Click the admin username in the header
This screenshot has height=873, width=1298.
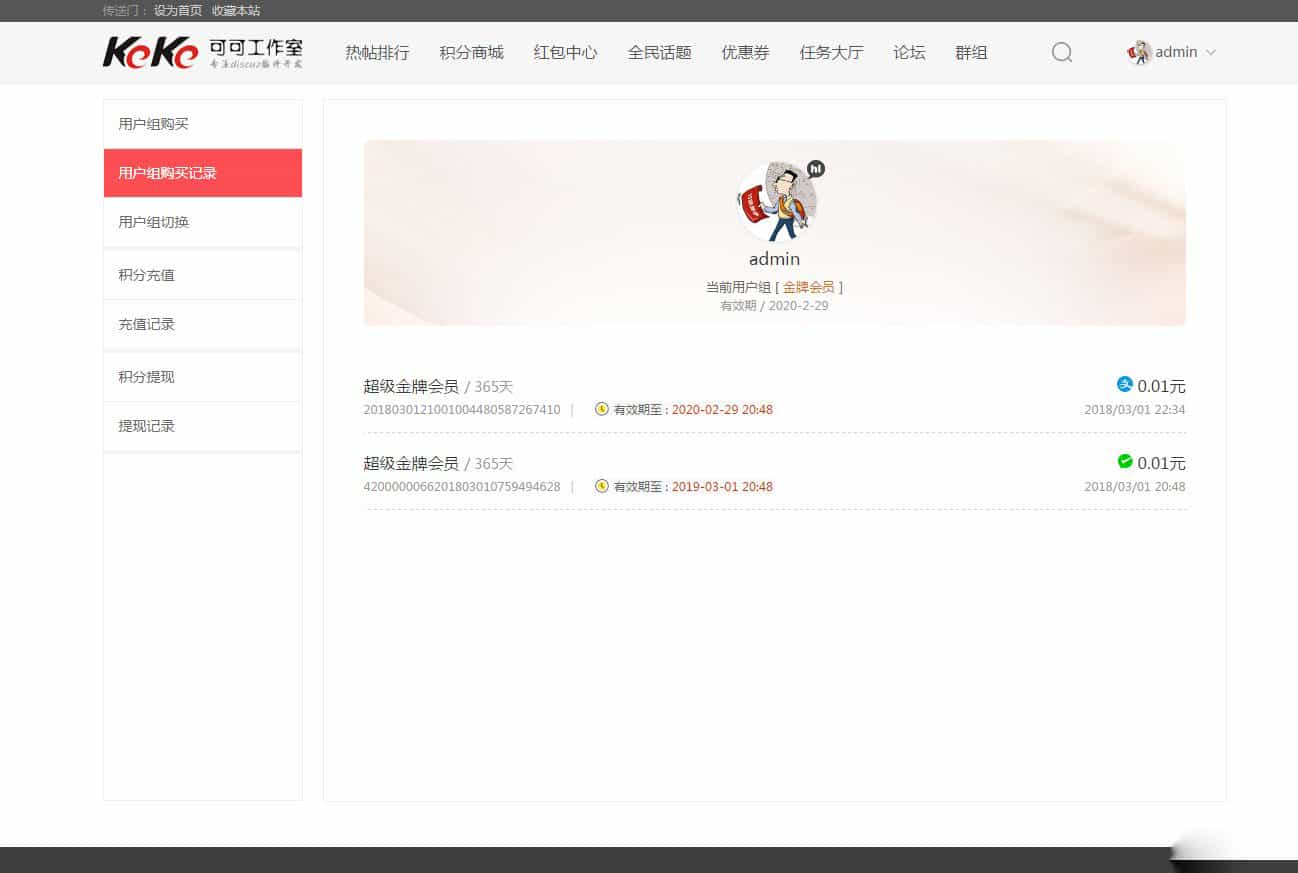[x=1176, y=52]
